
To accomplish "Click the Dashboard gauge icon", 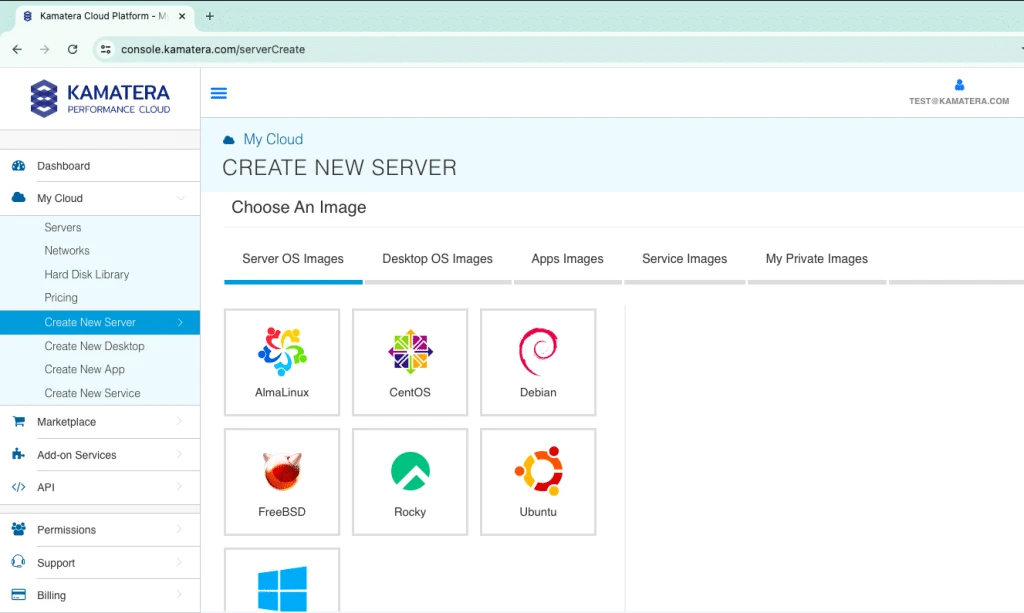I will click(x=18, y=166).
